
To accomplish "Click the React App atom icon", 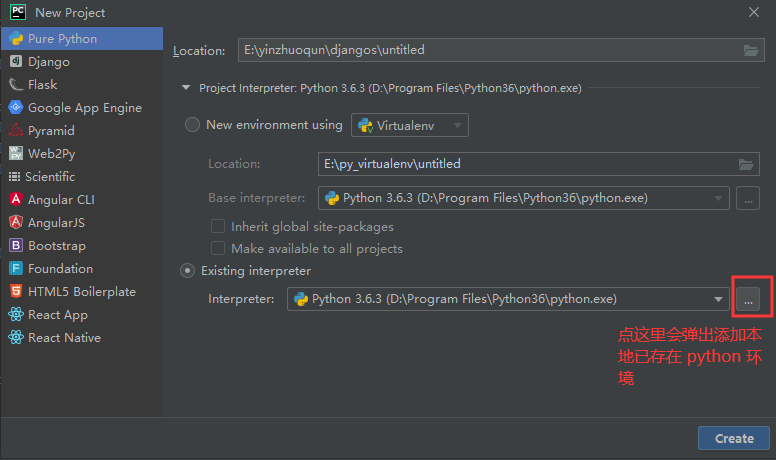I will point(16,314).
